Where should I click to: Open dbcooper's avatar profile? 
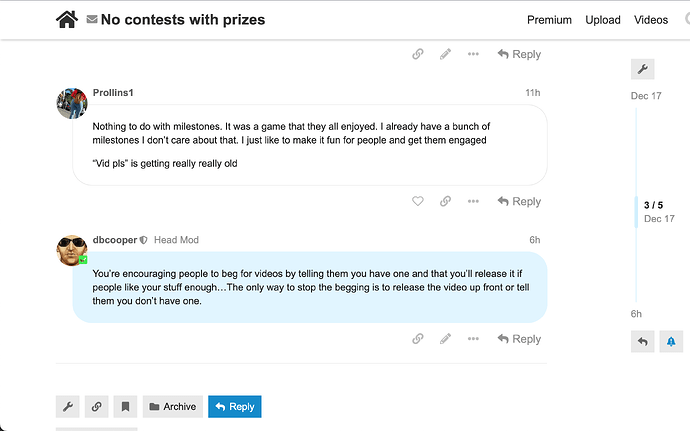click(x=72, y=250)
